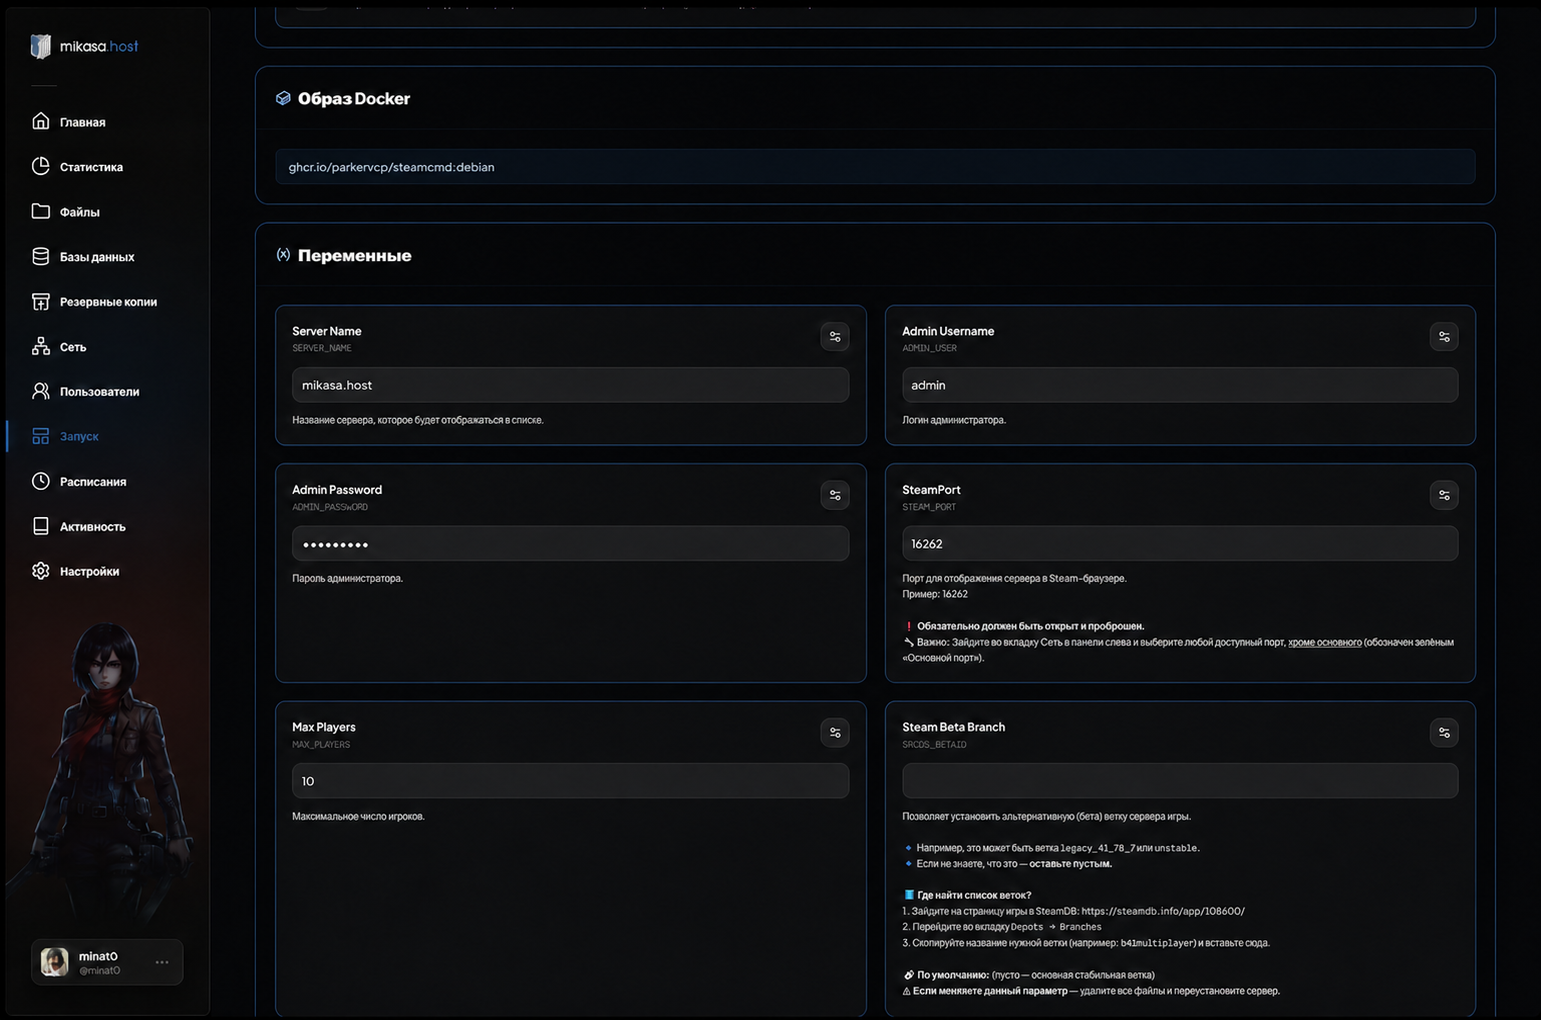Click the "Где найти список веток?" text
Image resolution: width=1541 pixels, height=1020 pixels.
(974, 895)
